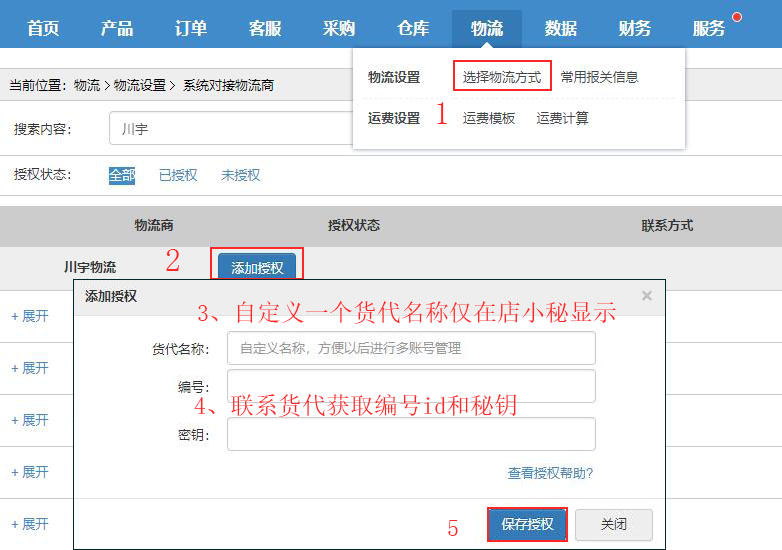Focus the 密钥 input field
The image size is (782, 550).
[411, 434]
